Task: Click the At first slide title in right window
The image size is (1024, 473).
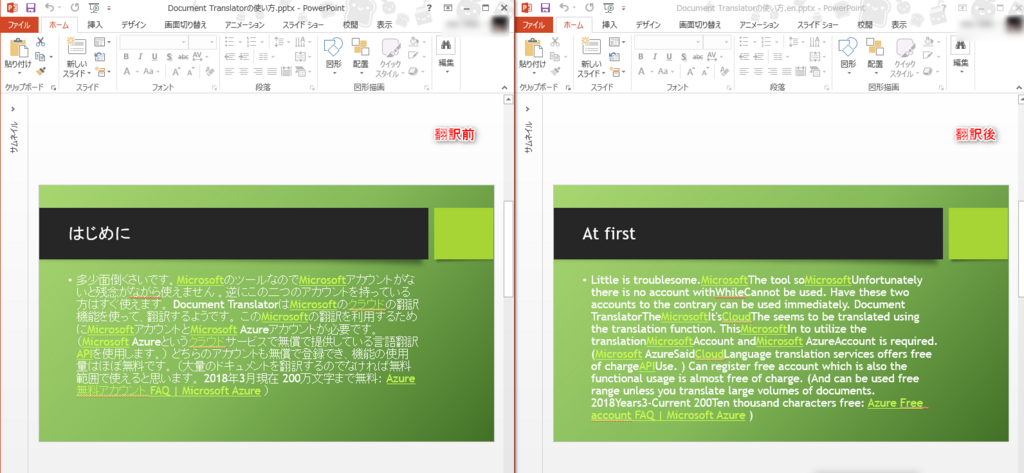Action: (609, 233)
